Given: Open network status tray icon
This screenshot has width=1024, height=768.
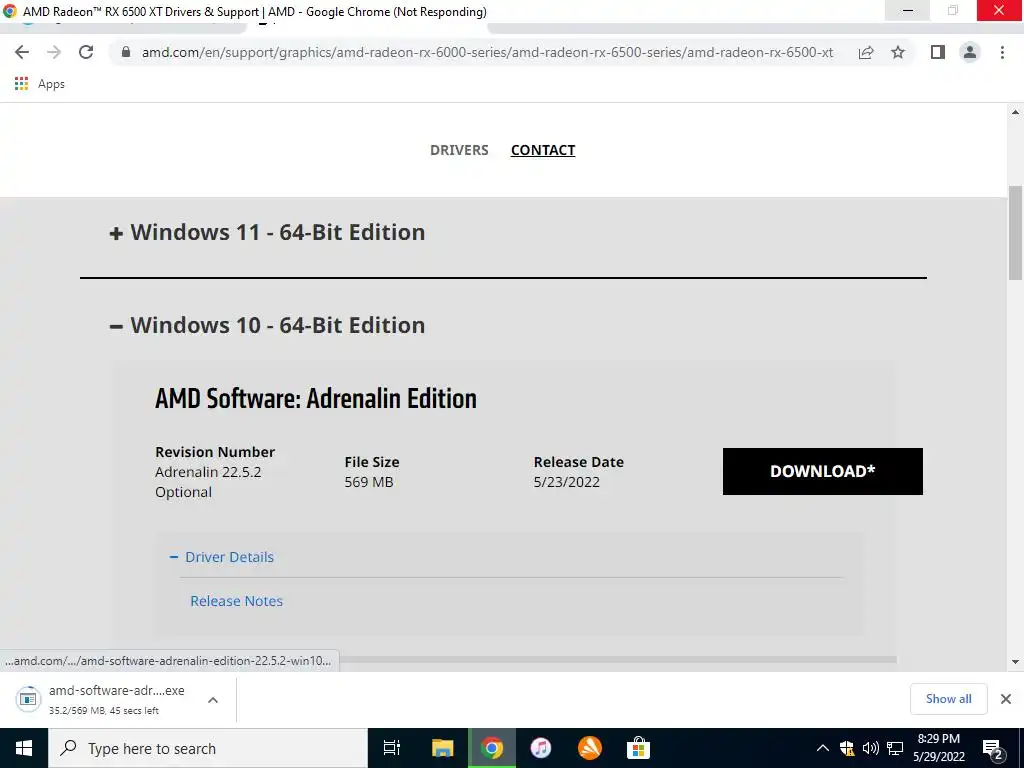Looking at the screenshot, I should pos(895,748).
